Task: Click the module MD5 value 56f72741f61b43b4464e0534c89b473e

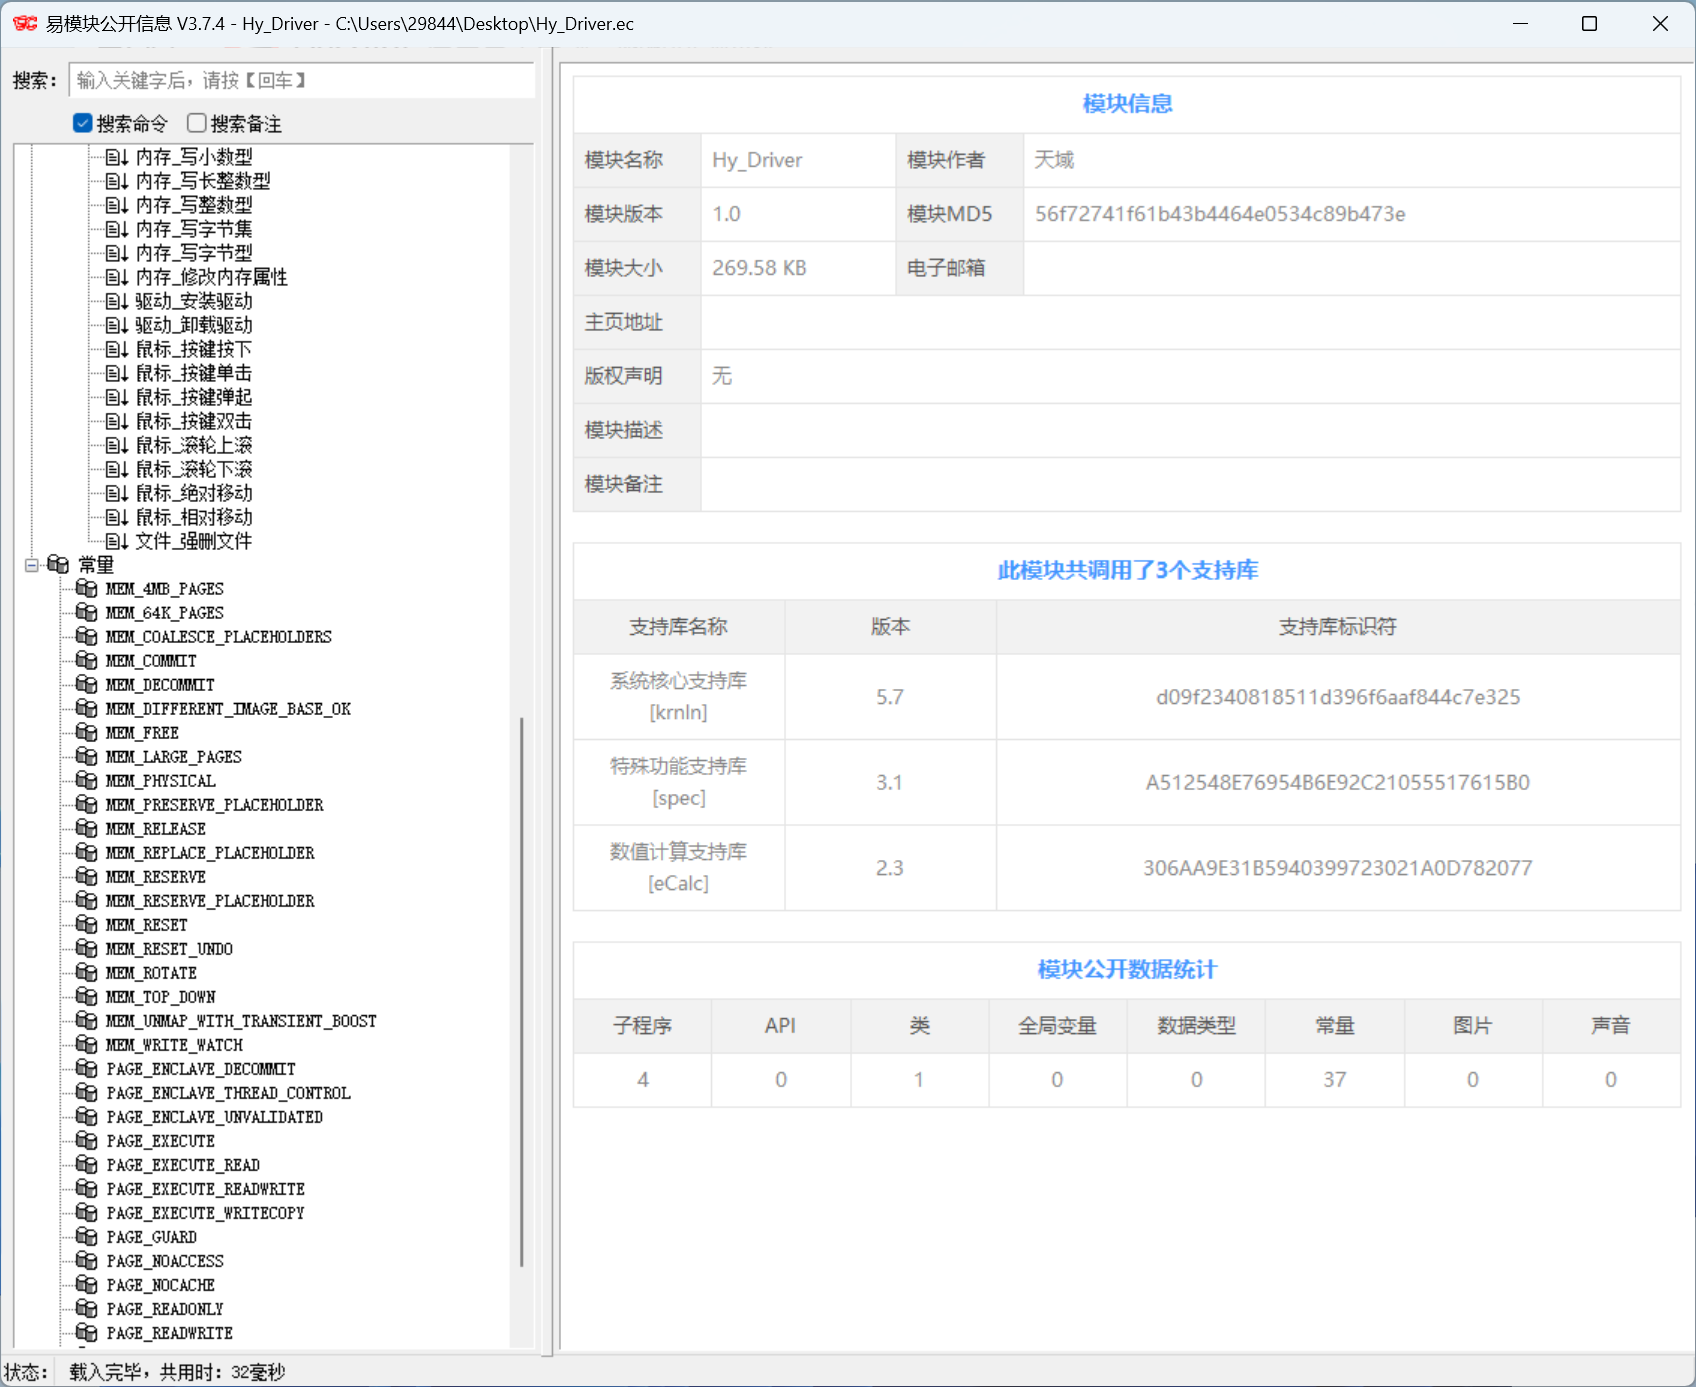Action: coord(1220,214)
